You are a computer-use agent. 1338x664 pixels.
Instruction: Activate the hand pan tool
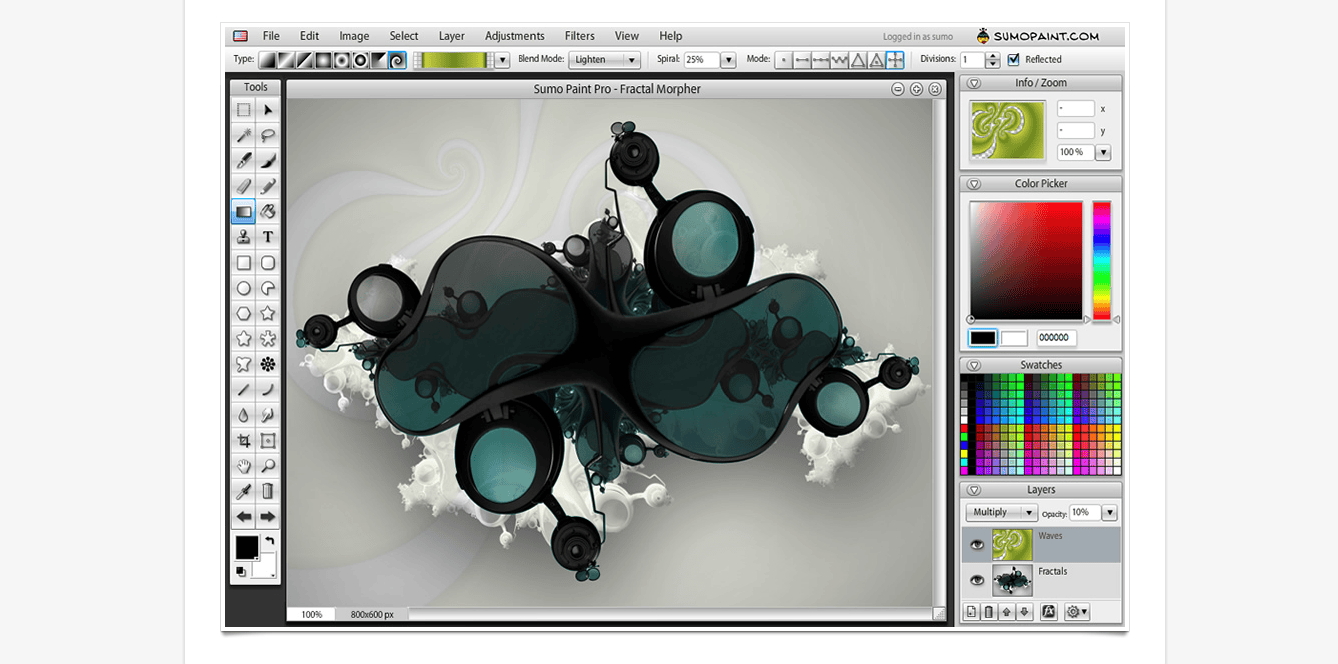[244, 466]
